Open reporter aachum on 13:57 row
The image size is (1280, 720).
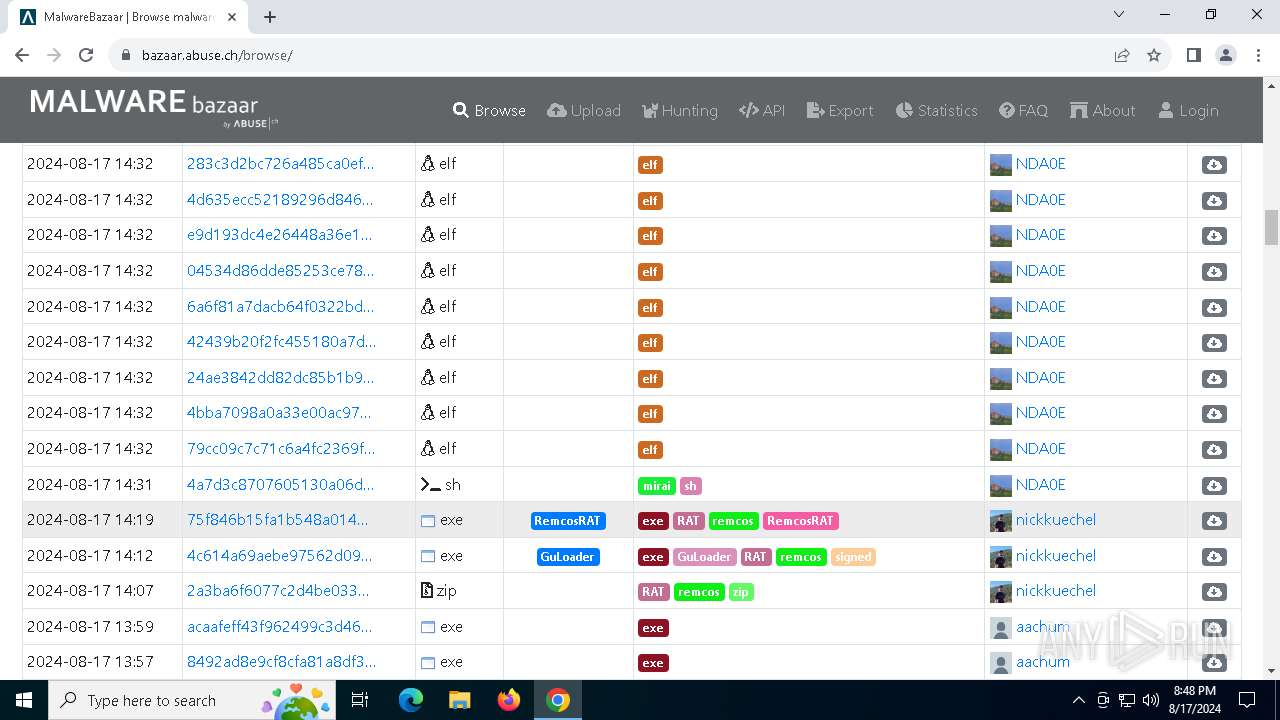(x=1043, y=662)
